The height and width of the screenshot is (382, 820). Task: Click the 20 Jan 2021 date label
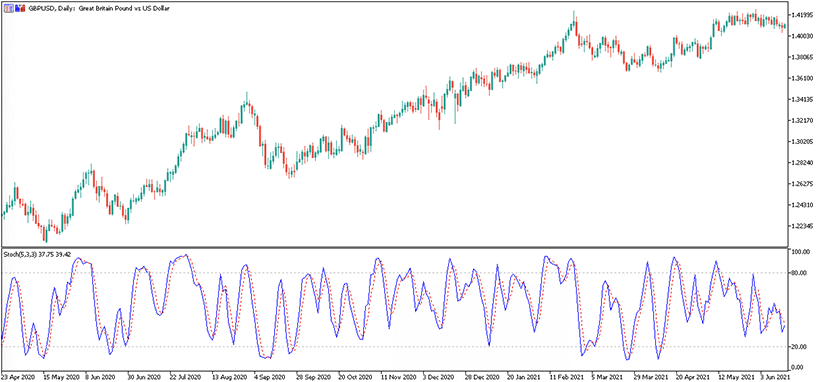coord(523,377)
